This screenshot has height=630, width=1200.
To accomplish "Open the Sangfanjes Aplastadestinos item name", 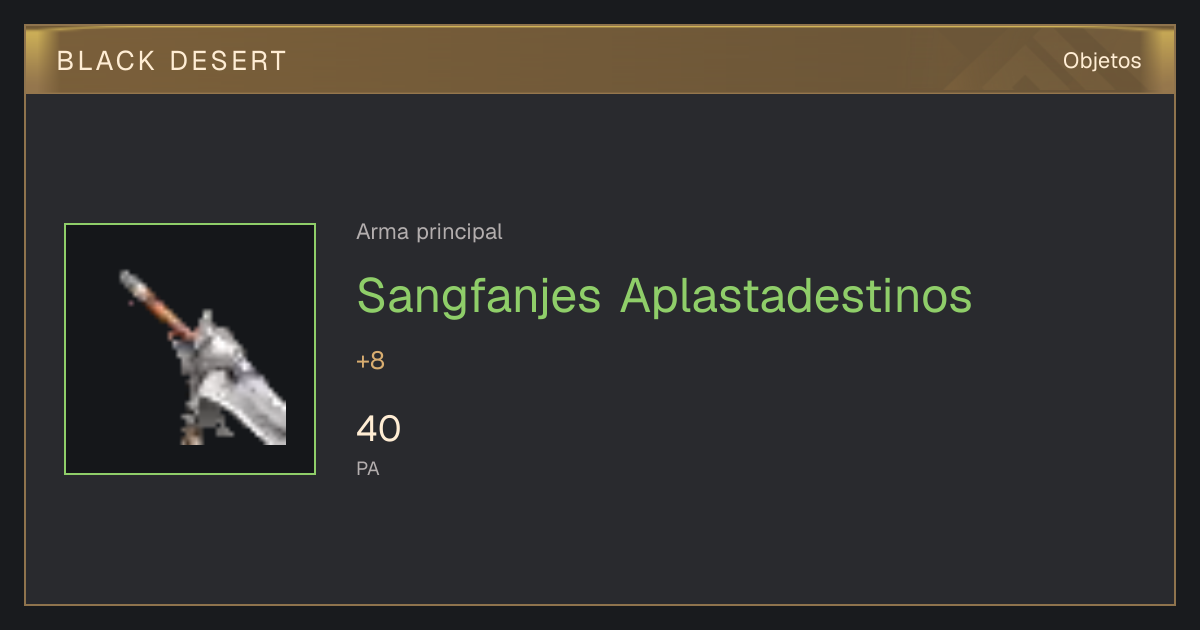I will (664, 296).
